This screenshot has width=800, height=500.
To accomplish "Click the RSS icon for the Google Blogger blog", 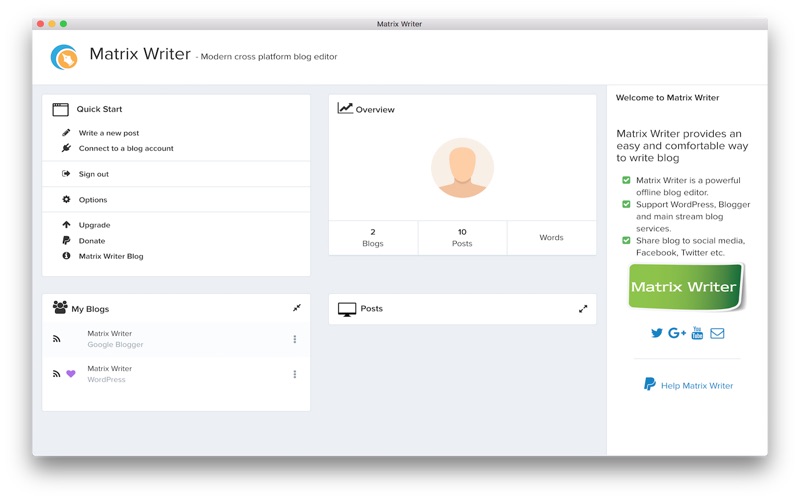I will (57, 339).
